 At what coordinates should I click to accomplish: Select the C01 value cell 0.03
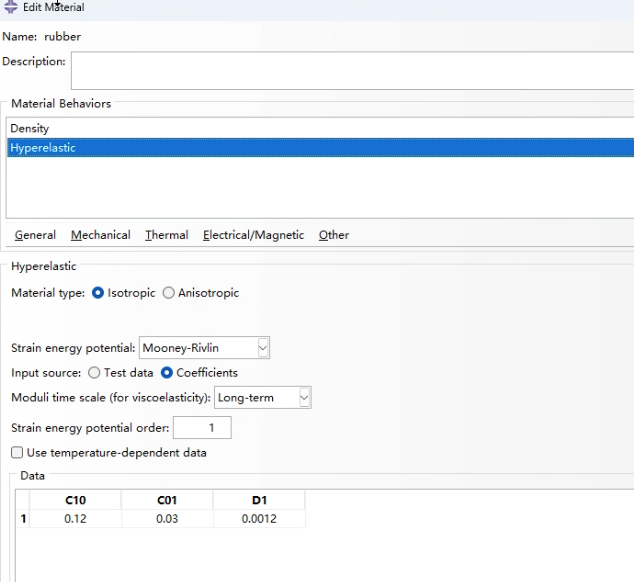click(x=167, y=519)
